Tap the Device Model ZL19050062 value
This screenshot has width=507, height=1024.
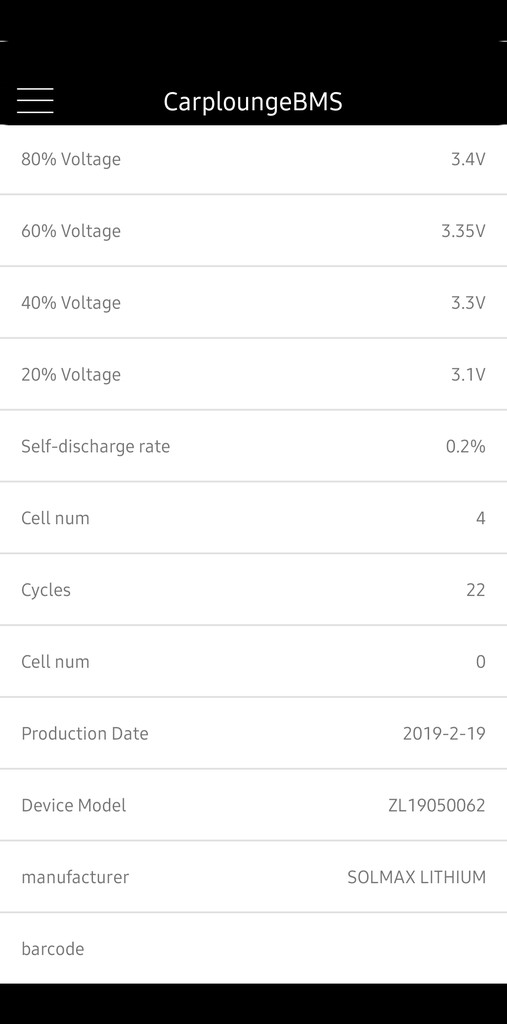pyautogui.click(x=437, y=805)
